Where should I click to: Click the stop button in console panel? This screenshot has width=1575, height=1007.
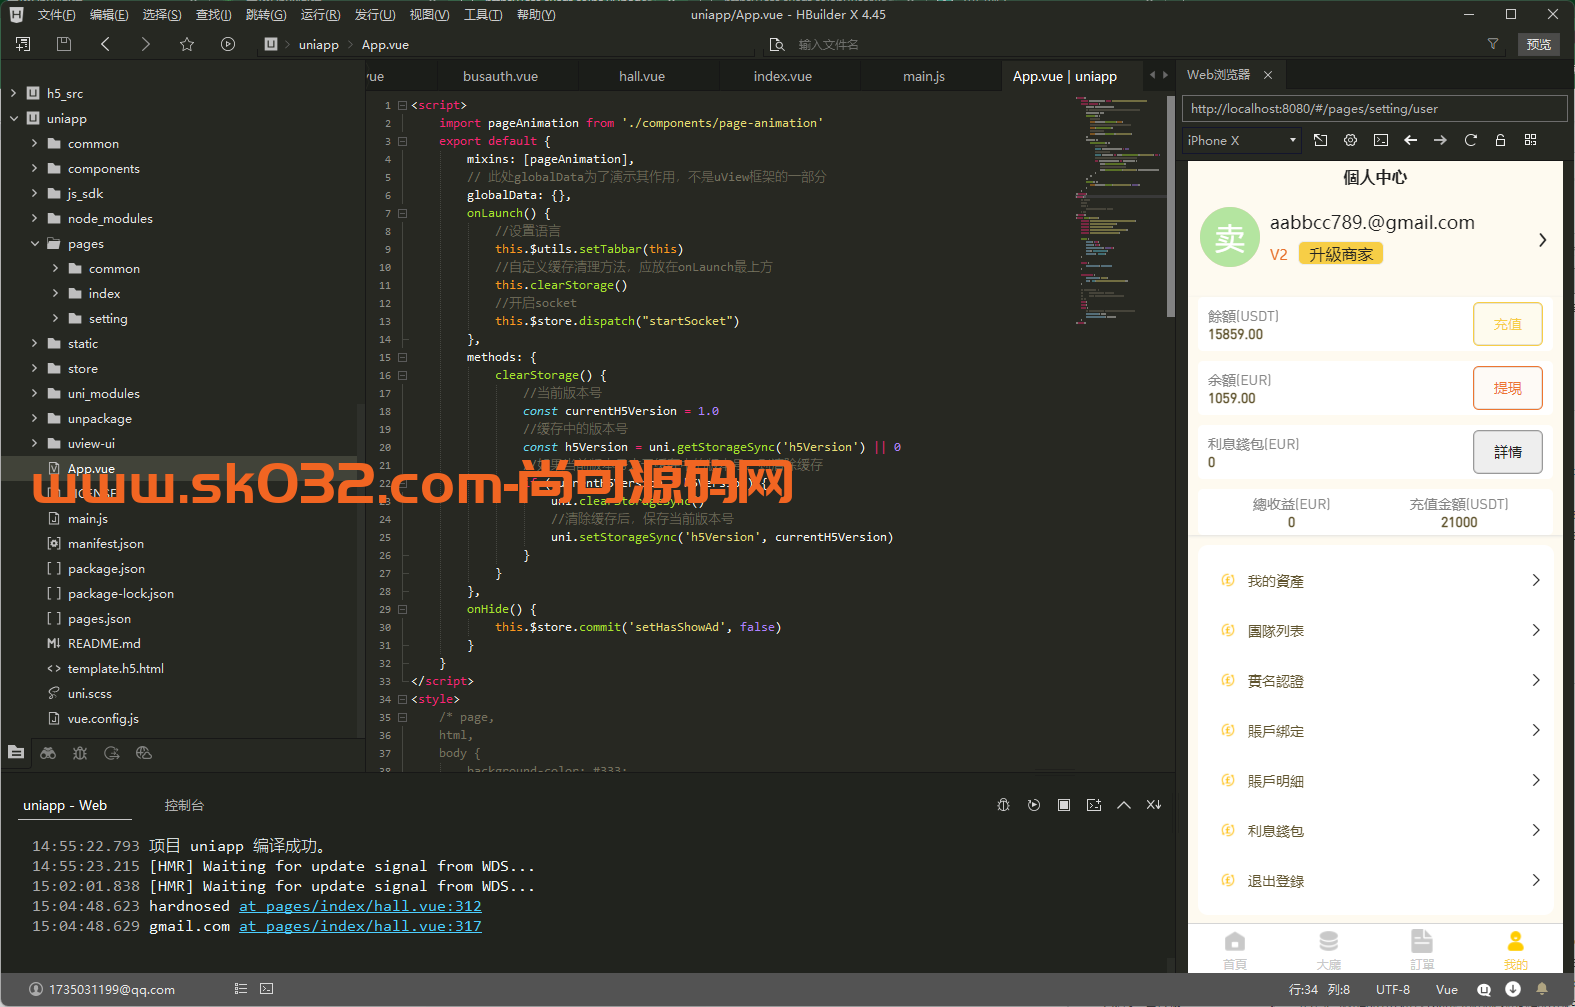(1064, 805)
